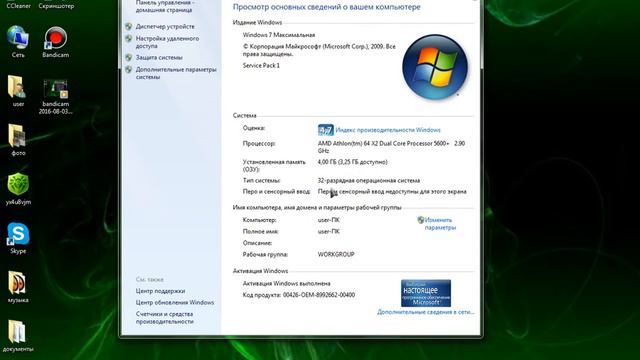Click the 4,7 performance score badge
This screenshot has height=360, width=640.
pyautogui.click(x=325, y=130)
